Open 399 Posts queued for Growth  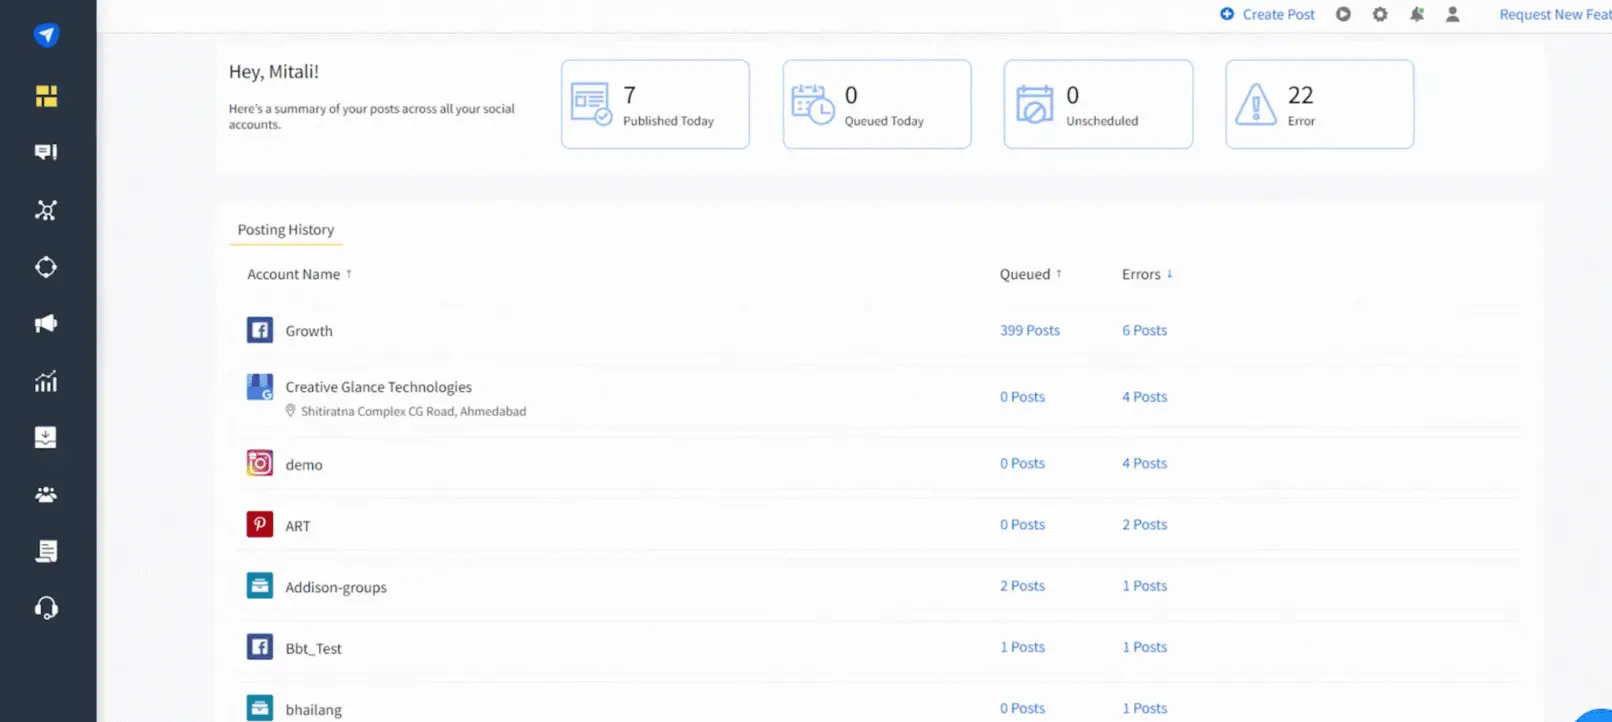(x=1029, y=330)
